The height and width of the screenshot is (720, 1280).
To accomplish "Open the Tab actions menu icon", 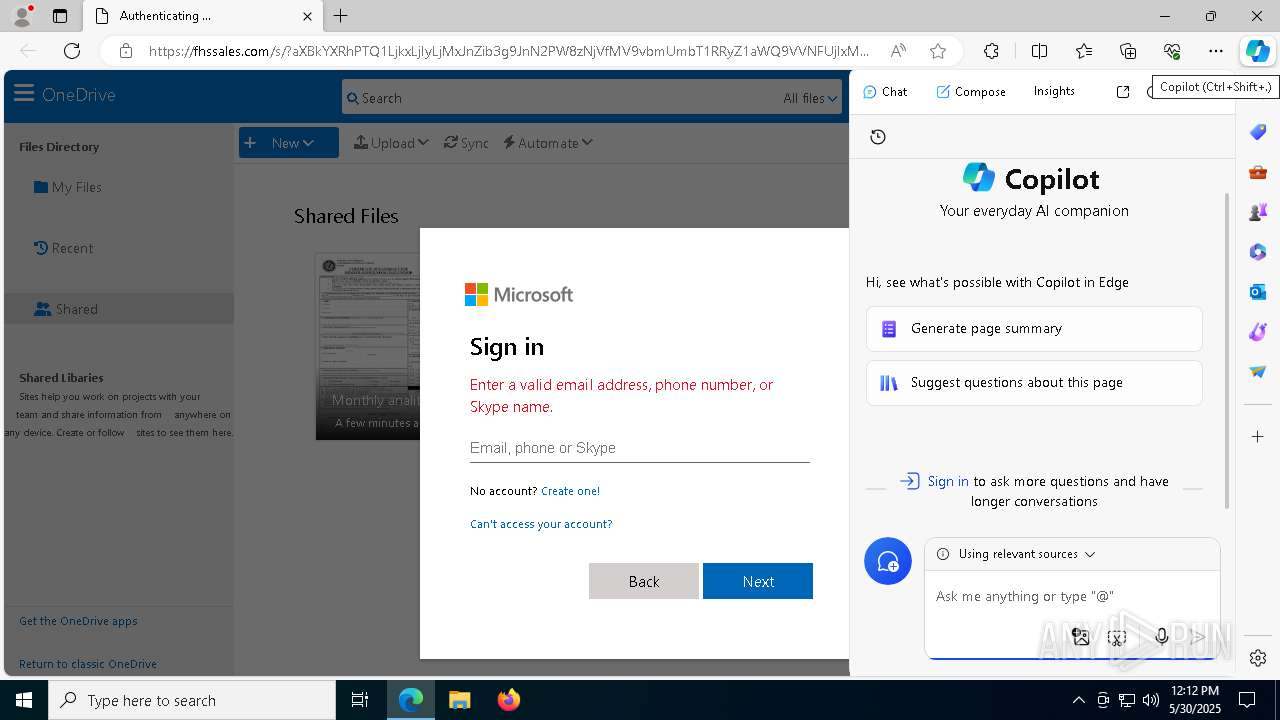I will (60, 16).
